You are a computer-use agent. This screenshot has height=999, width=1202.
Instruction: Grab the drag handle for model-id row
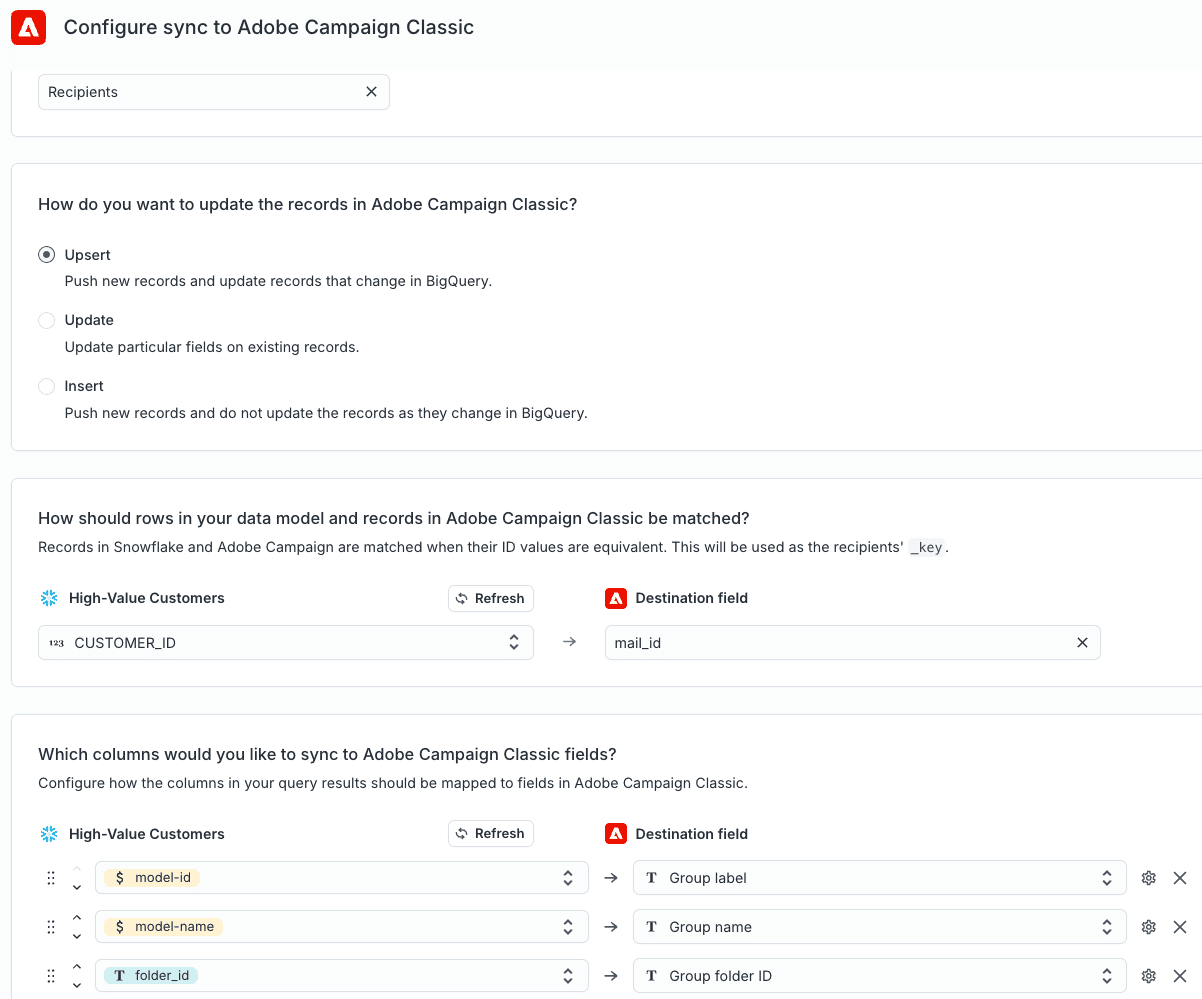[51, 878]
